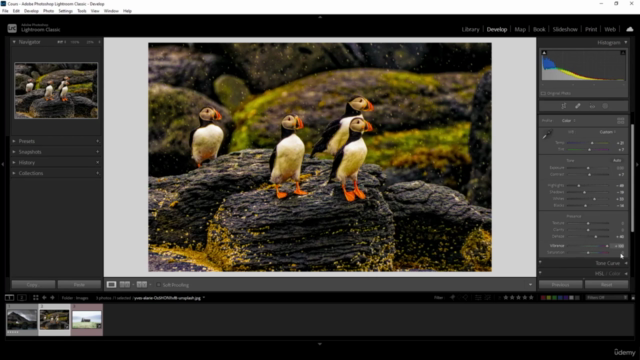Filter by five star rating

click(x=531, y=298)
